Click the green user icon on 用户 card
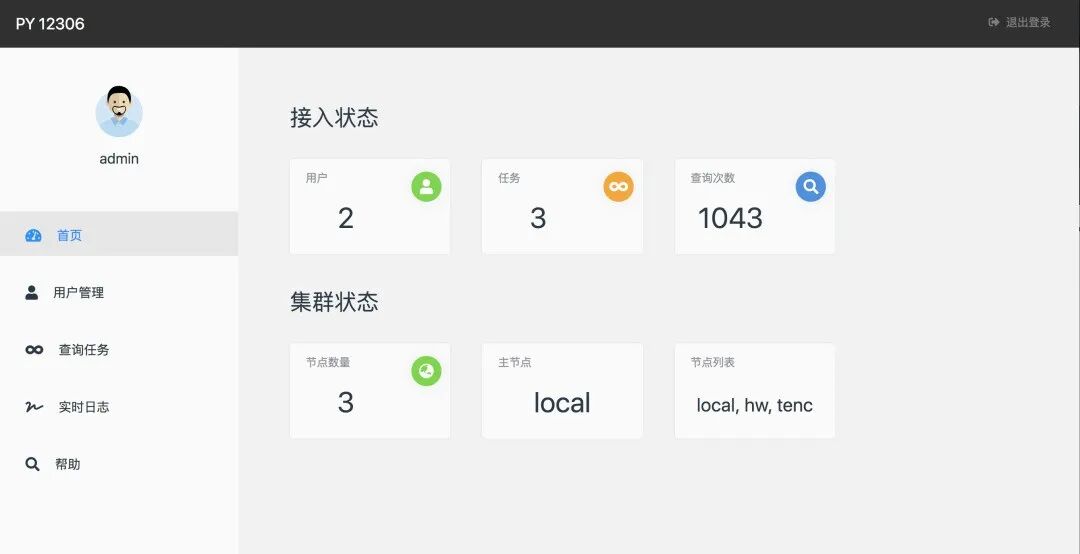Screen dimensions: 1080x554 tap(426, 187)
